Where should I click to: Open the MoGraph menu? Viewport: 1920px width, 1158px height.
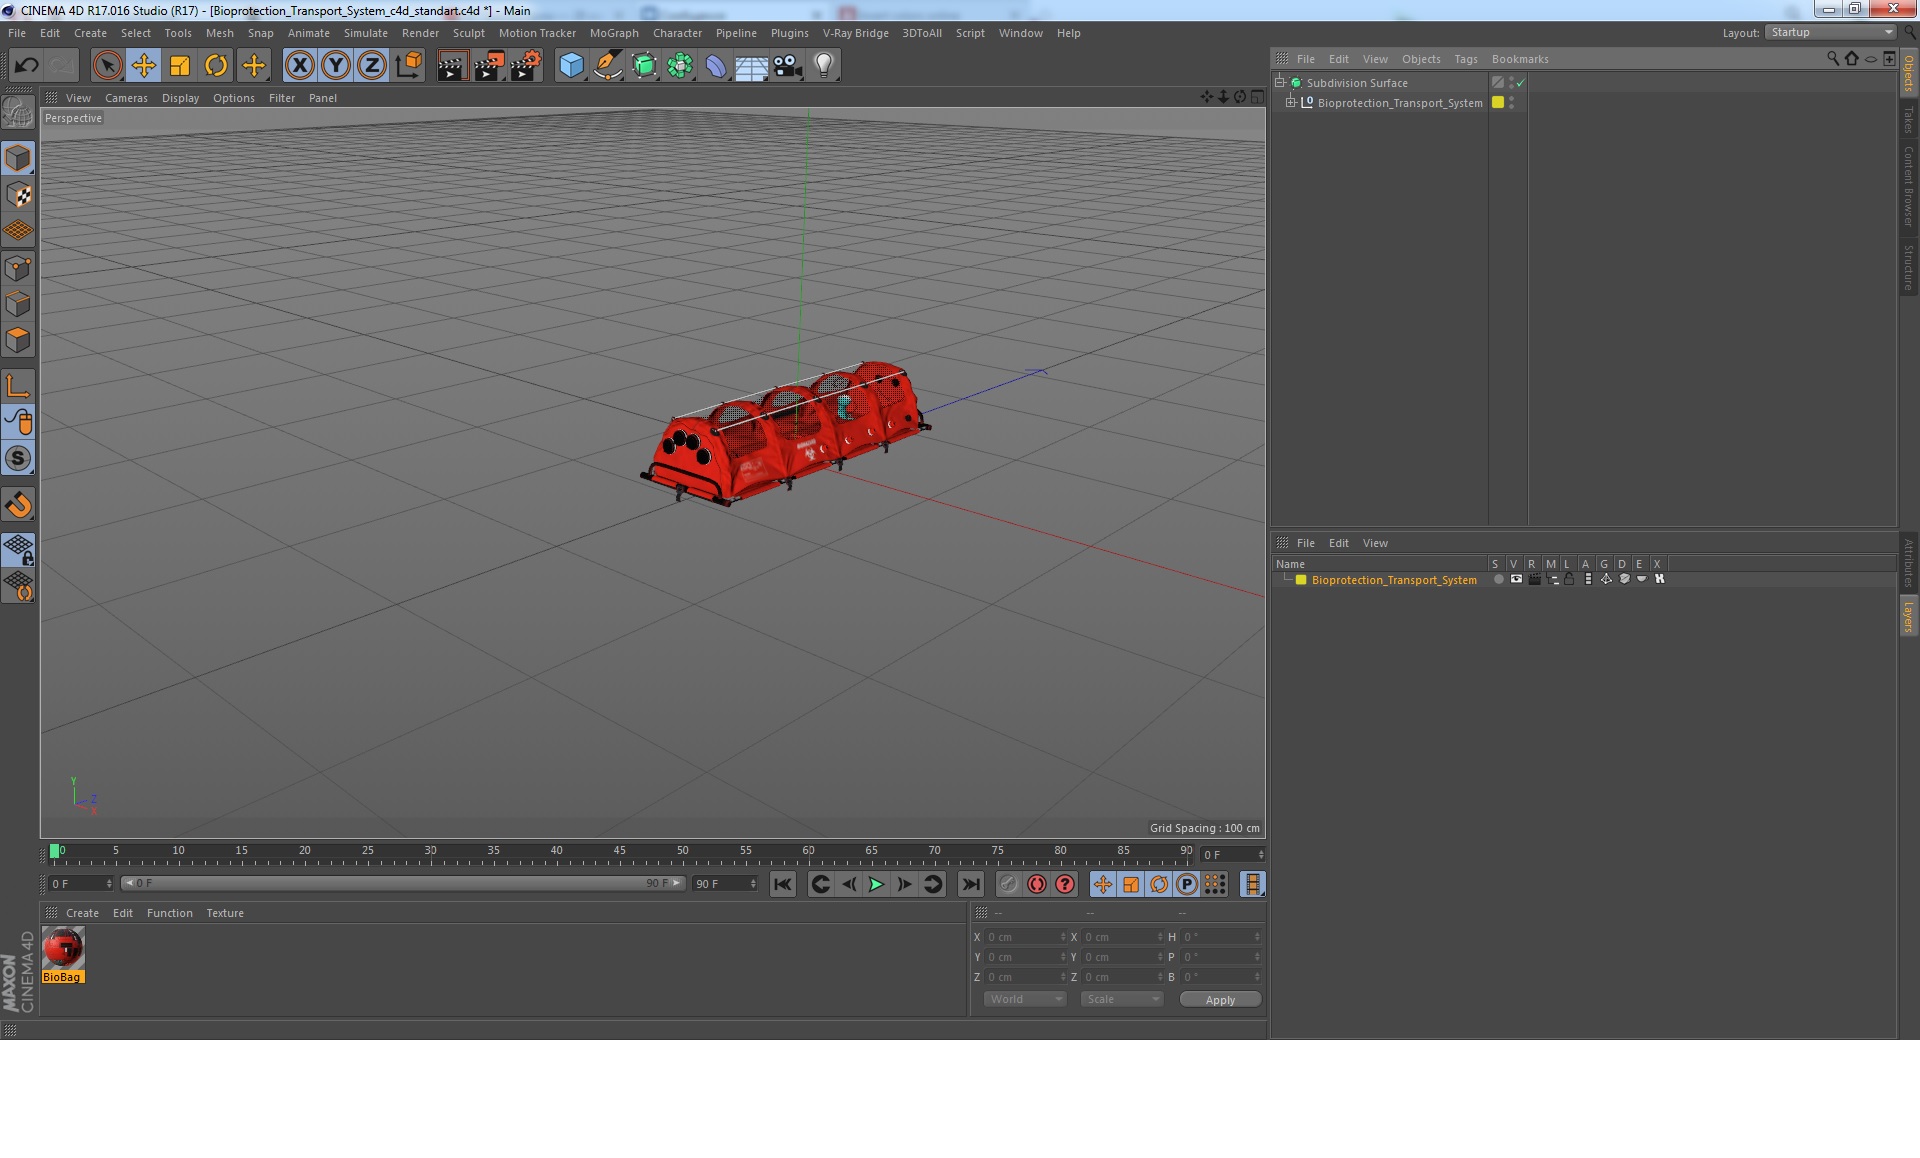coord(614,33)
